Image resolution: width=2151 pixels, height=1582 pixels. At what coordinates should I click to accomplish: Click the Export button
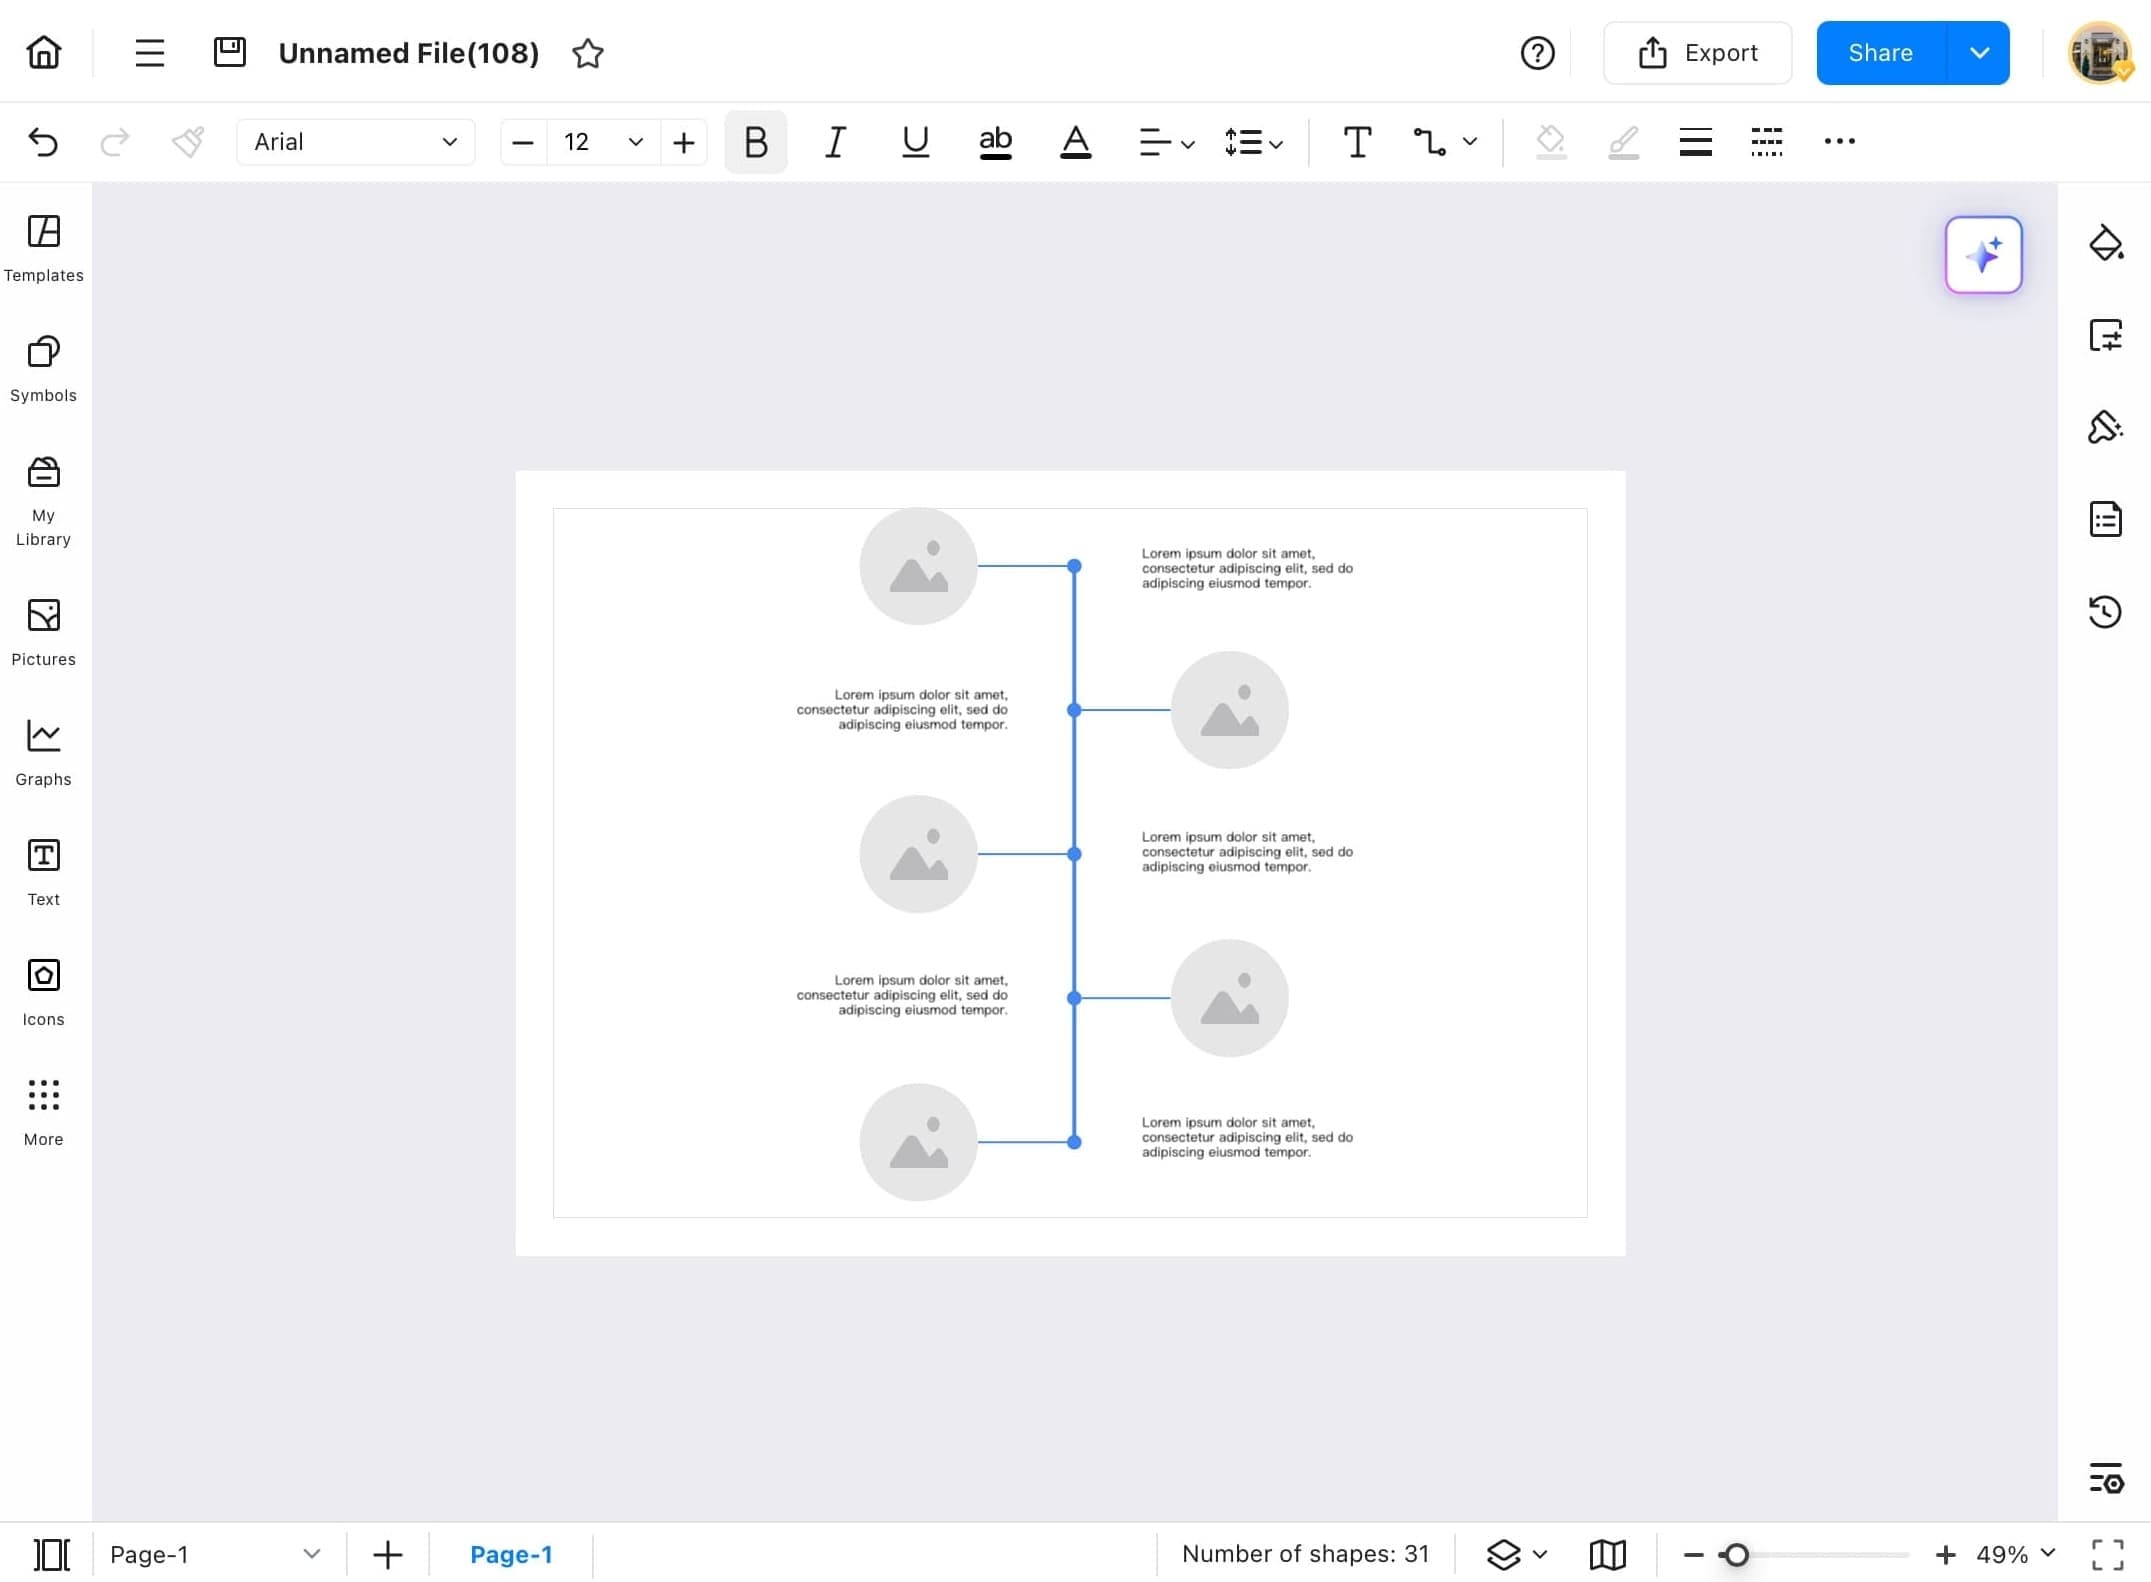(1697, 53)
